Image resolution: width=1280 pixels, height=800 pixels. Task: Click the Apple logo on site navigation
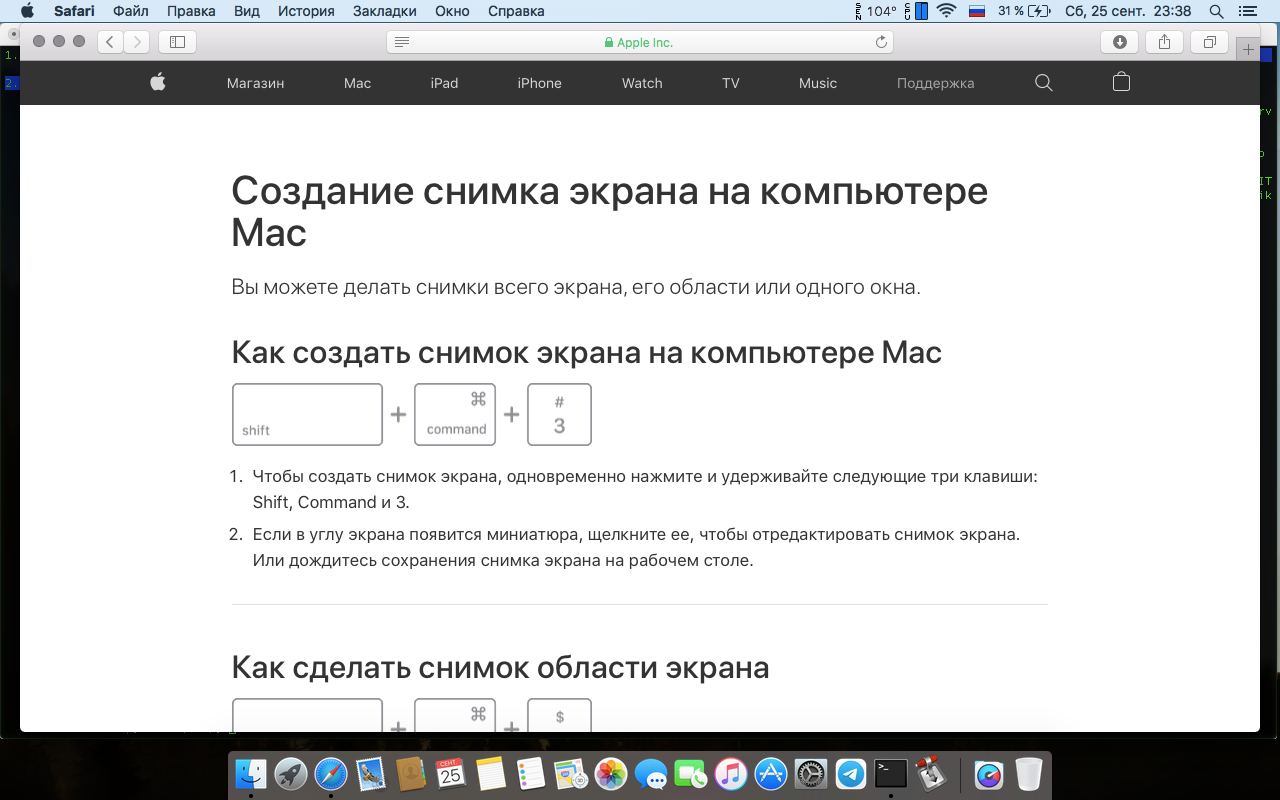[x=158, y=83]
